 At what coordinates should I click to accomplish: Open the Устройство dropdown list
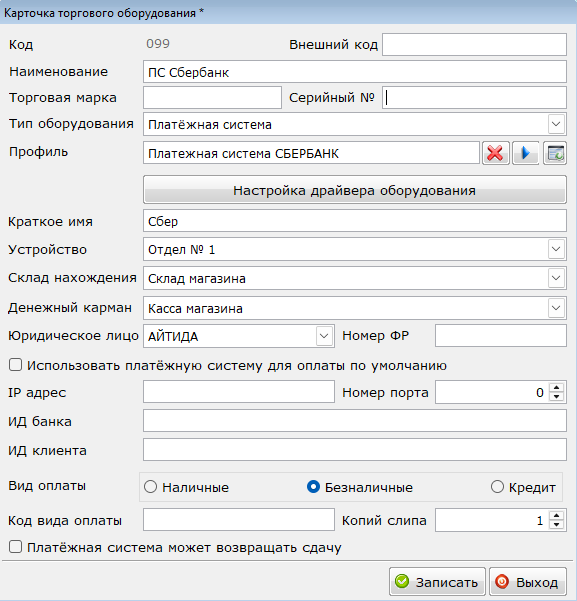(556, 249)
